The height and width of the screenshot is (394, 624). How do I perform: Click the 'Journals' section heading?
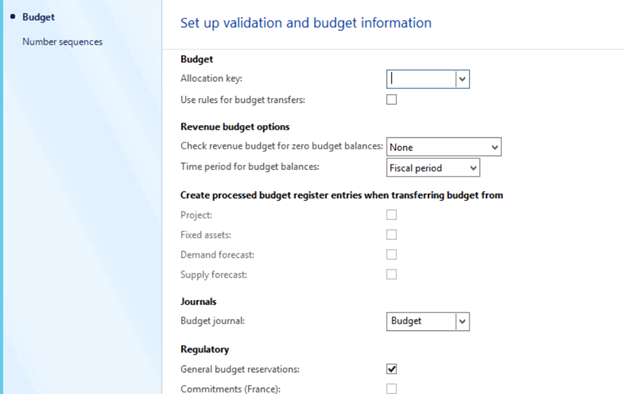tap(198, 302)
